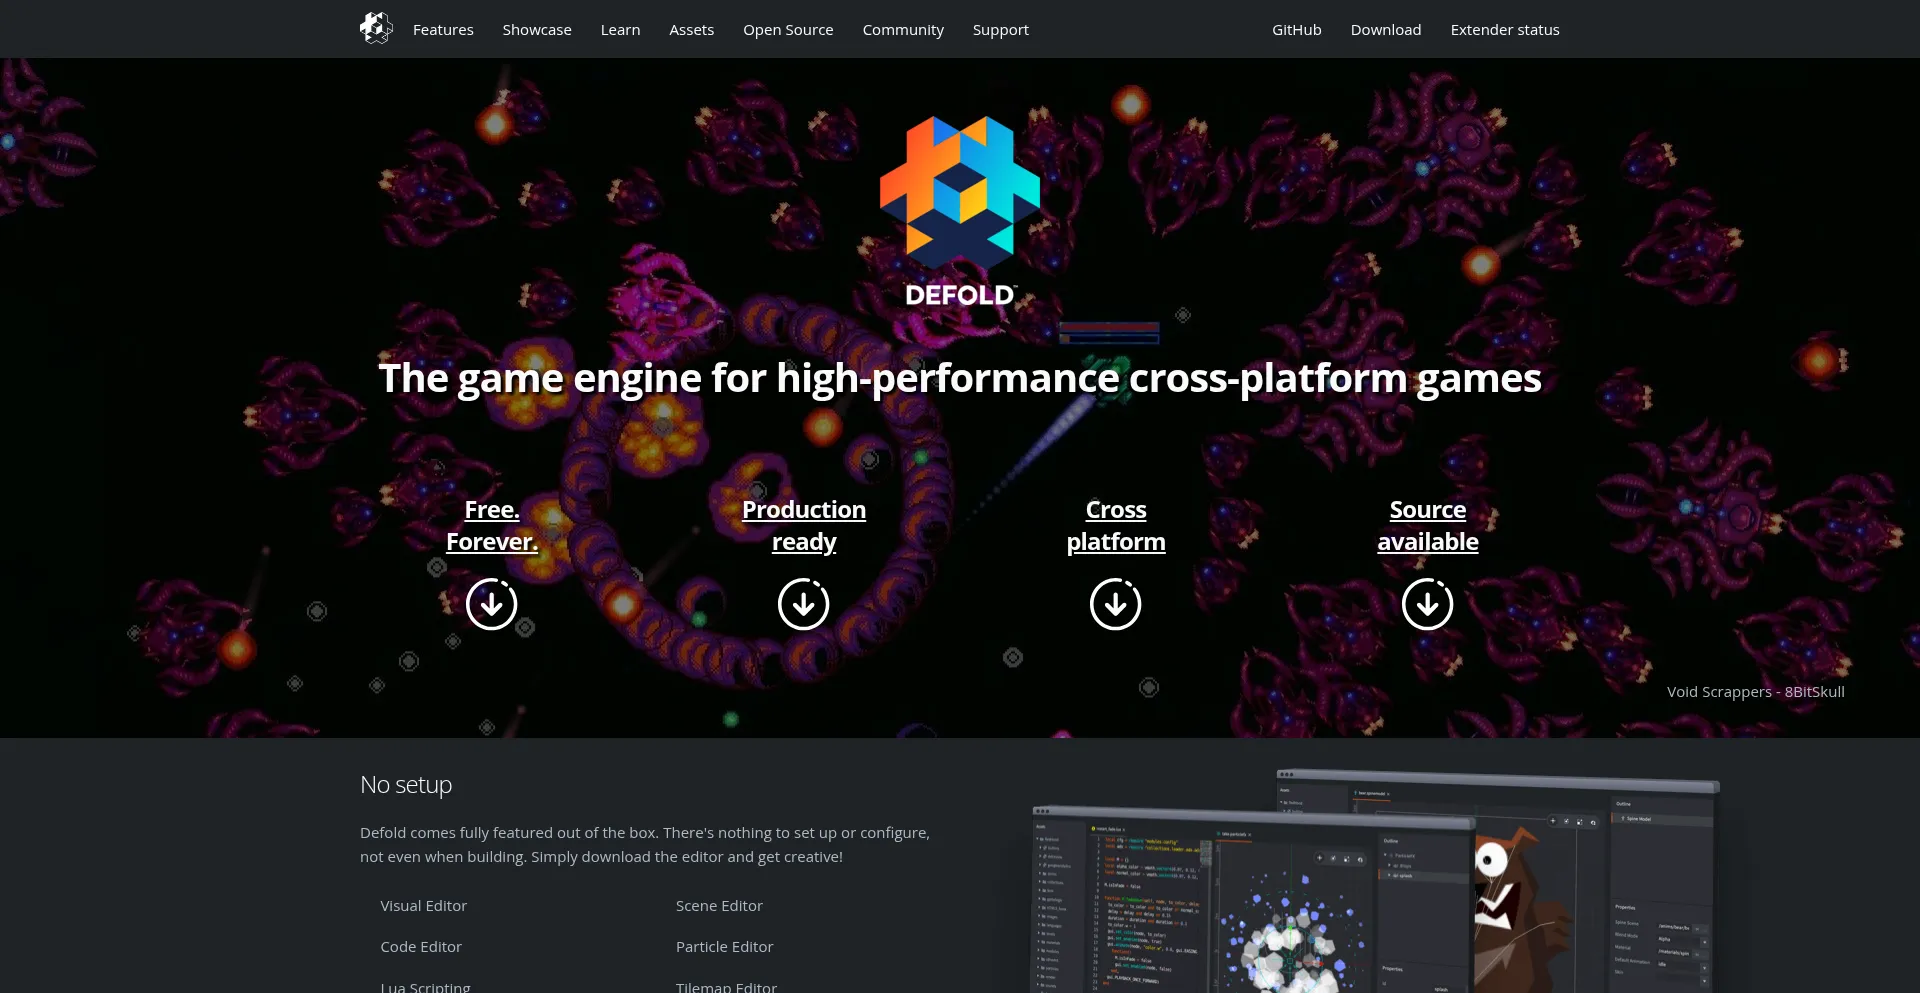Click the down-arrow icon under Source available
Viewport: 1920px width, 993px height.
[1427, 604]
